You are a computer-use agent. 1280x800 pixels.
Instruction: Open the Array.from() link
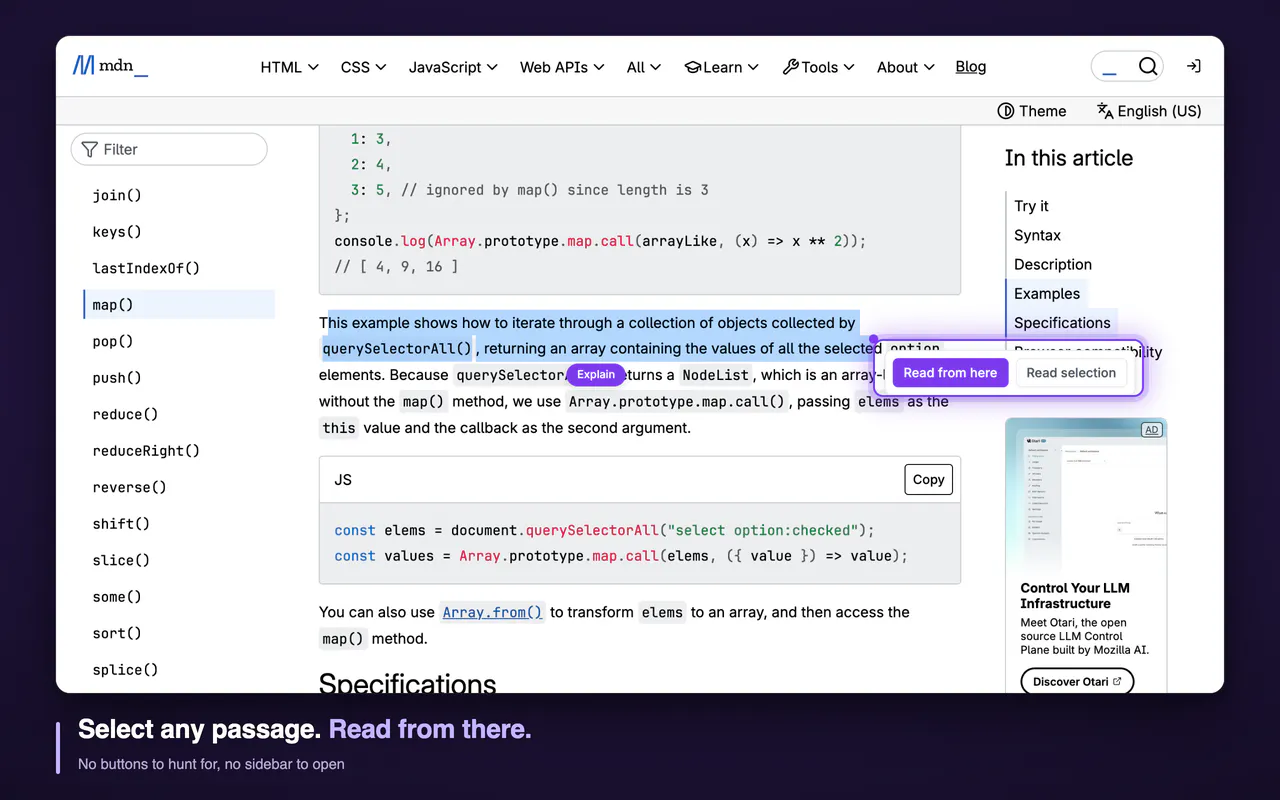pyautogui.click(x=493, y=612)
